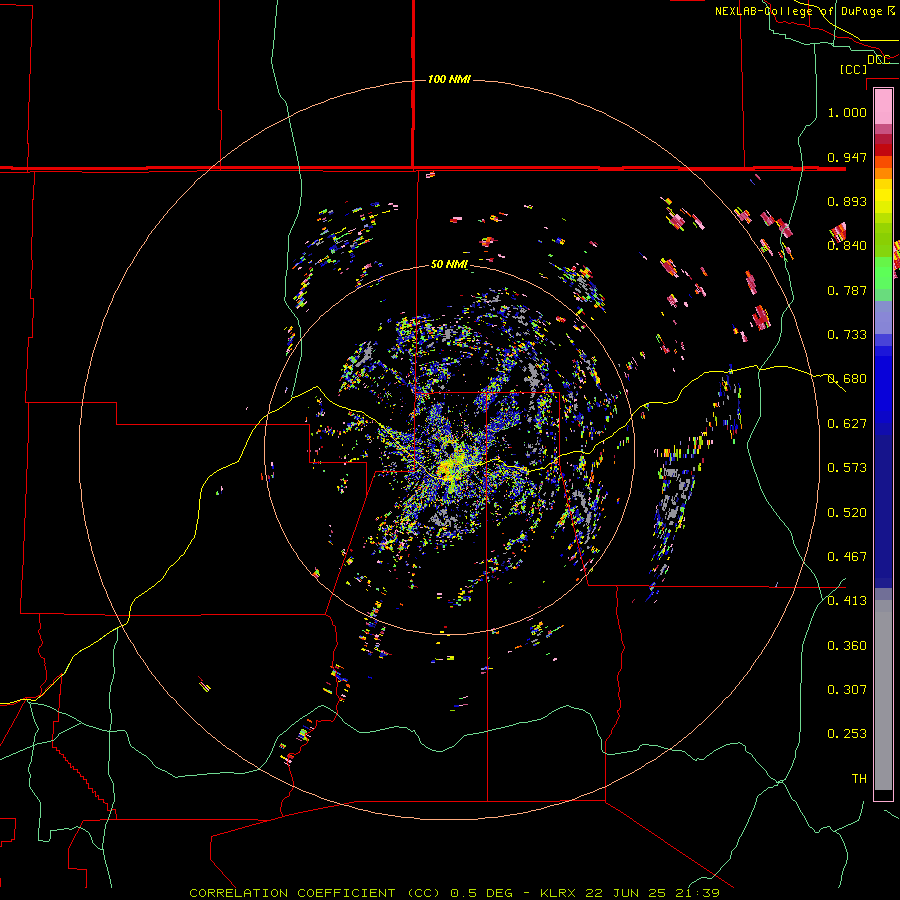
Task: Select the 0.627 scale value
Action: 847,424
